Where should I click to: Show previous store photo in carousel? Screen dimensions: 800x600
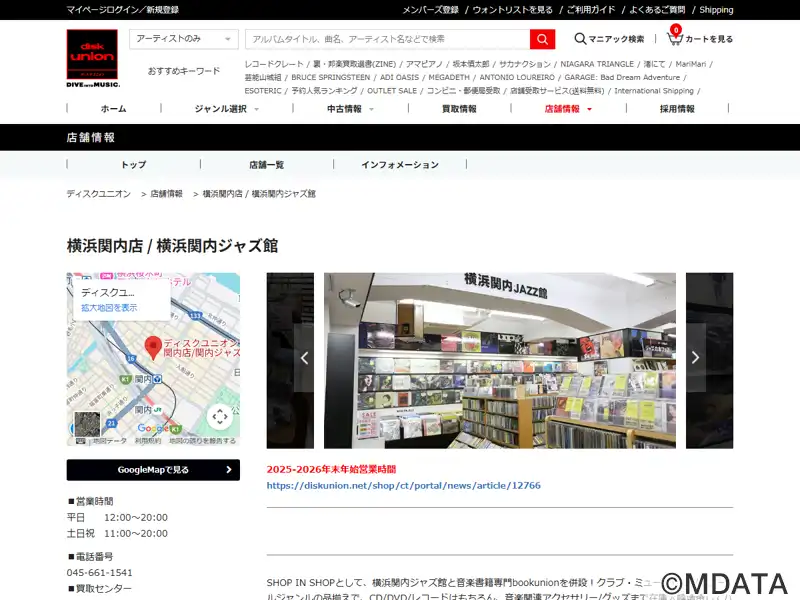[304, 358]
